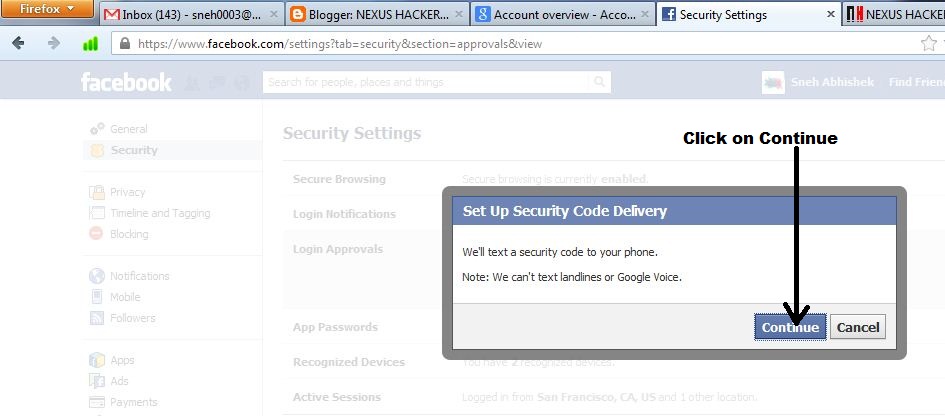Click the browser forward arrow
Viewport: 945px width, 416px height.
pos(53,44)
